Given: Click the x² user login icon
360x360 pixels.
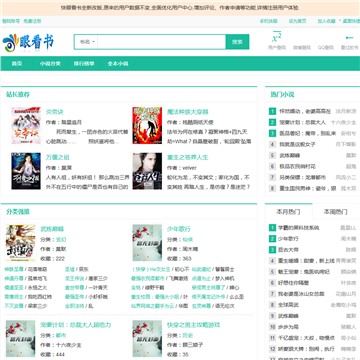Looking at the screenshot, I should click(x=277, y=37).
